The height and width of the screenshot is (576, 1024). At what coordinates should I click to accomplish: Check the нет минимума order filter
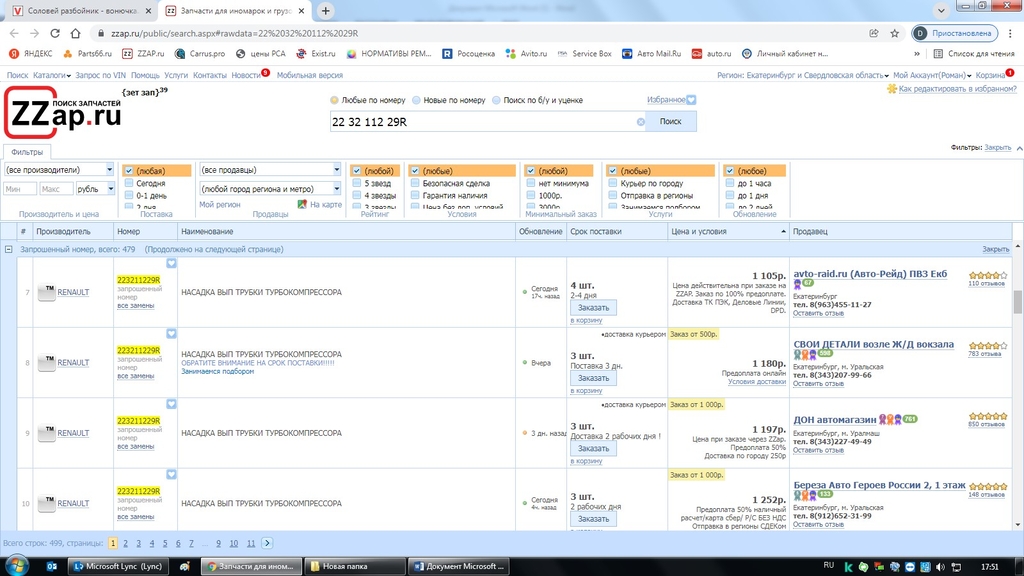click(x=531, y=184)
